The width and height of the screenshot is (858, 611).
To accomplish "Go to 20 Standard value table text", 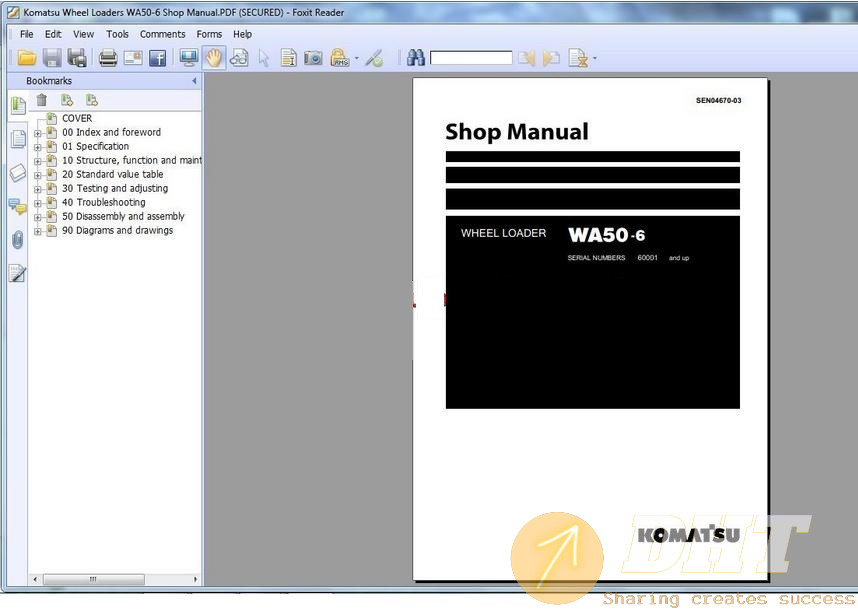I will point(113,174).
